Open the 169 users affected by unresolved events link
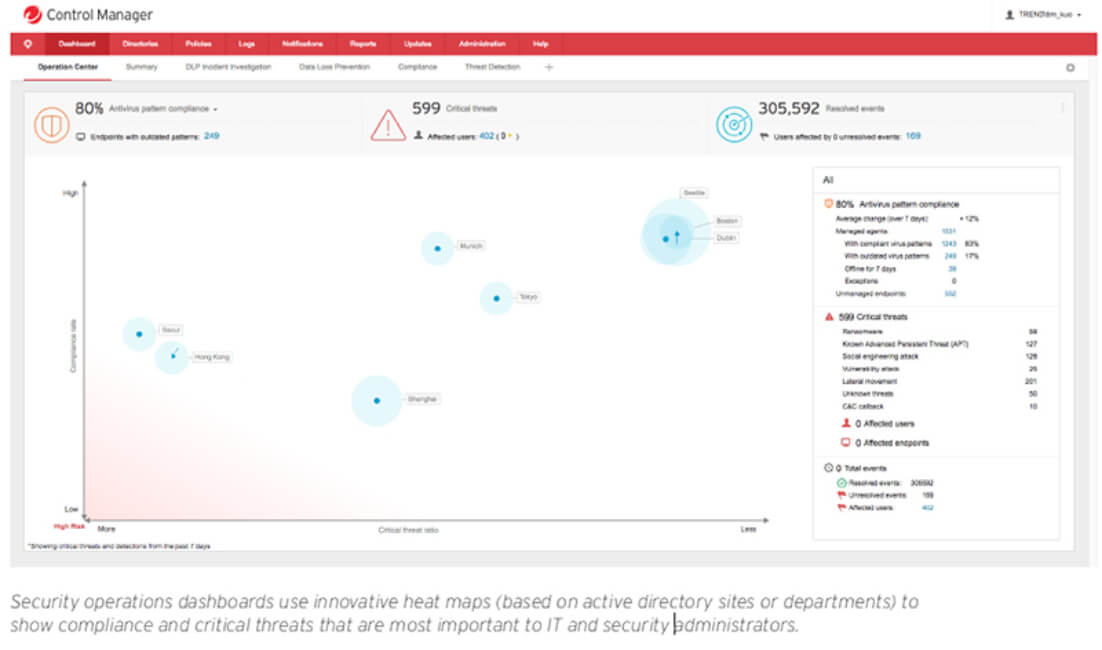 pyautogui.click(x=913, y=136)
